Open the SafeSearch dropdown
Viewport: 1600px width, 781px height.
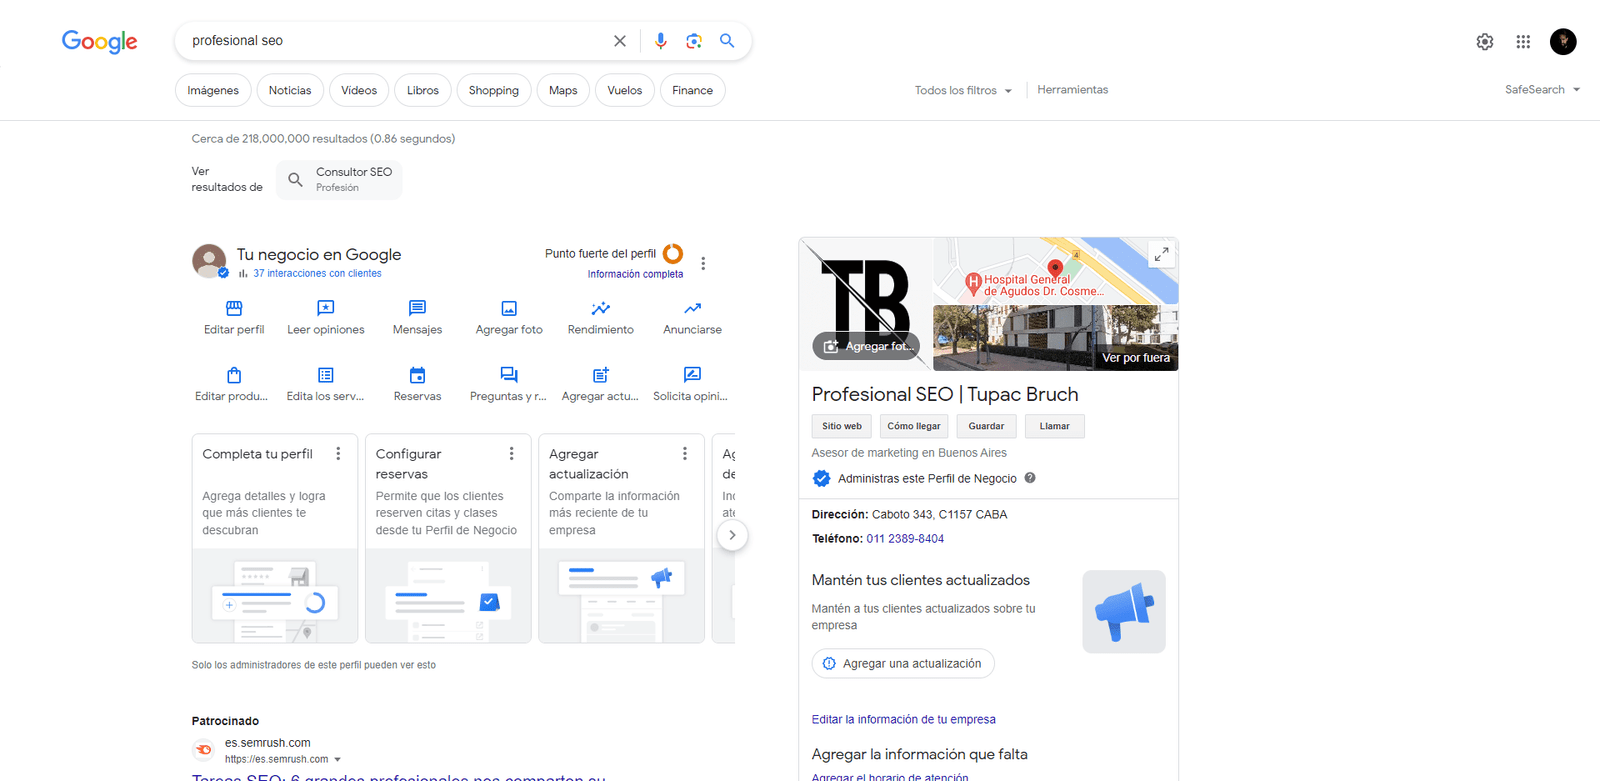(x=1542, y=90)
